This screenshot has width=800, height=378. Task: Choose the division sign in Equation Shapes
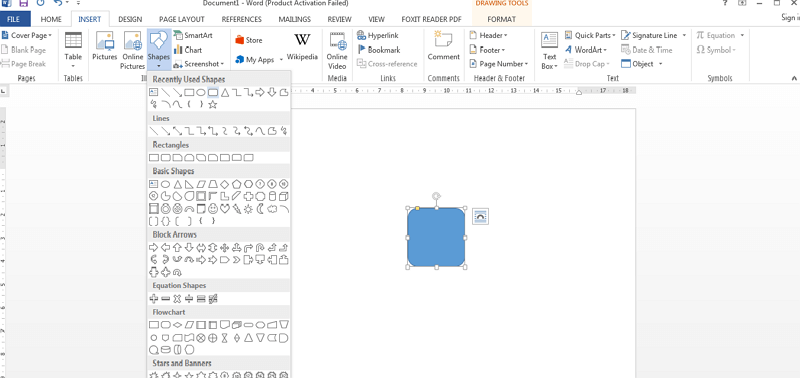(189, 299)
